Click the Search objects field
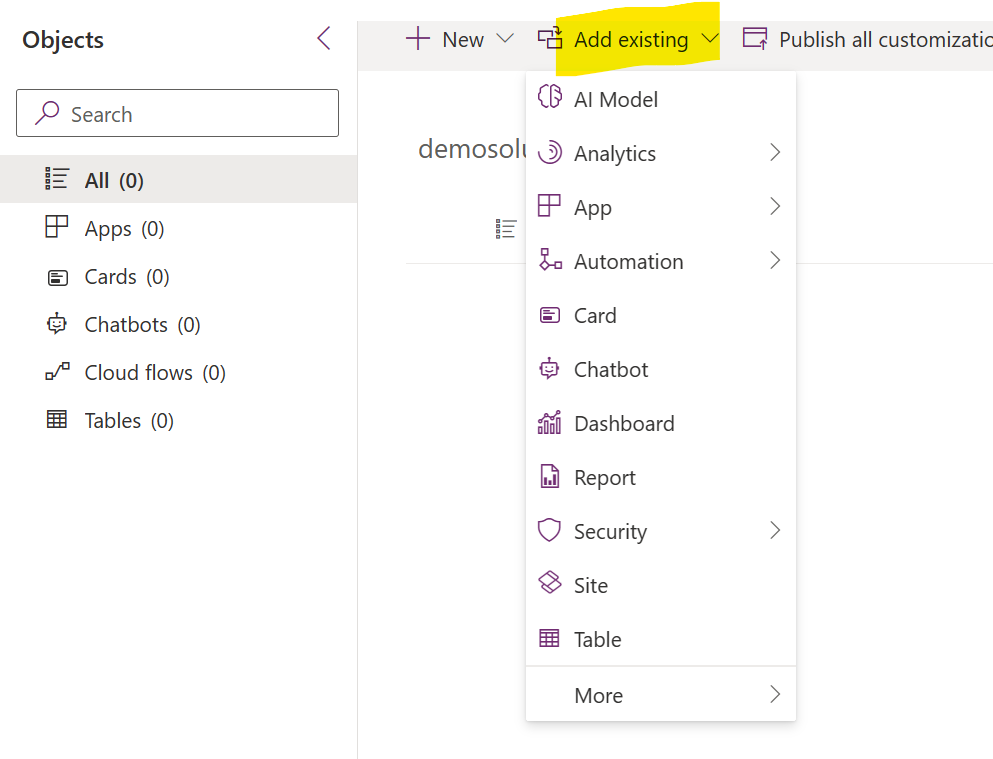The height and width of the screenshot is (759, 993). coord(177,113)
